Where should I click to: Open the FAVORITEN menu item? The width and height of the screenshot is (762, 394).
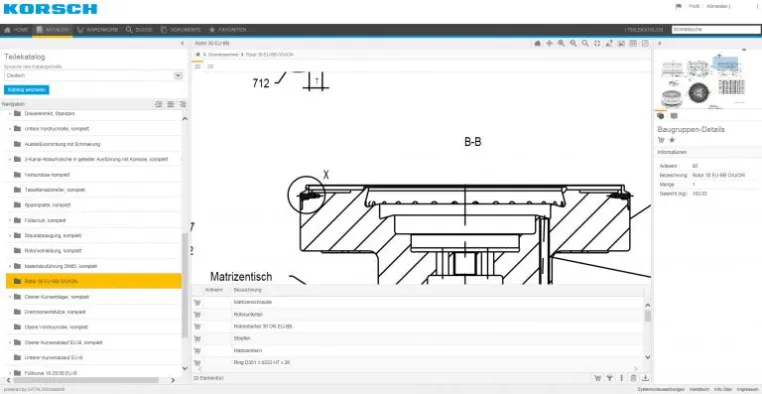point(227,30)
